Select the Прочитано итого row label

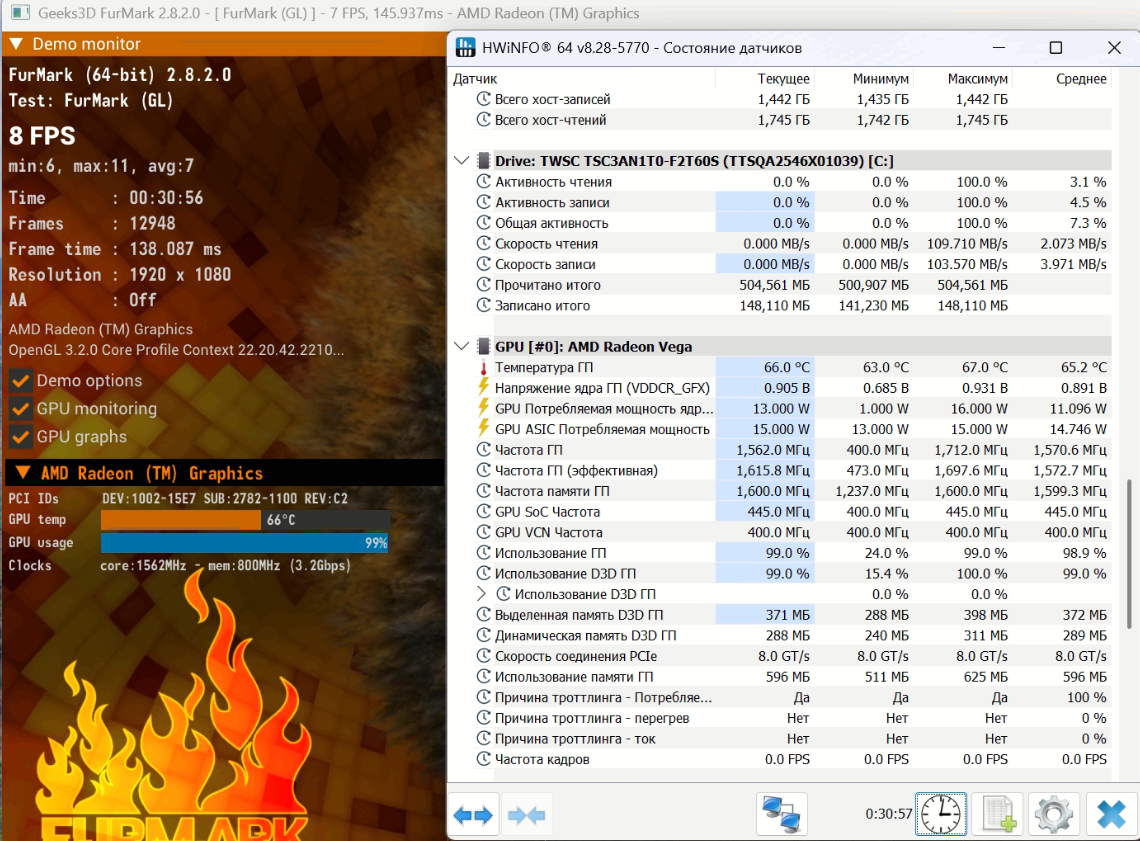(x=547, y=285)
